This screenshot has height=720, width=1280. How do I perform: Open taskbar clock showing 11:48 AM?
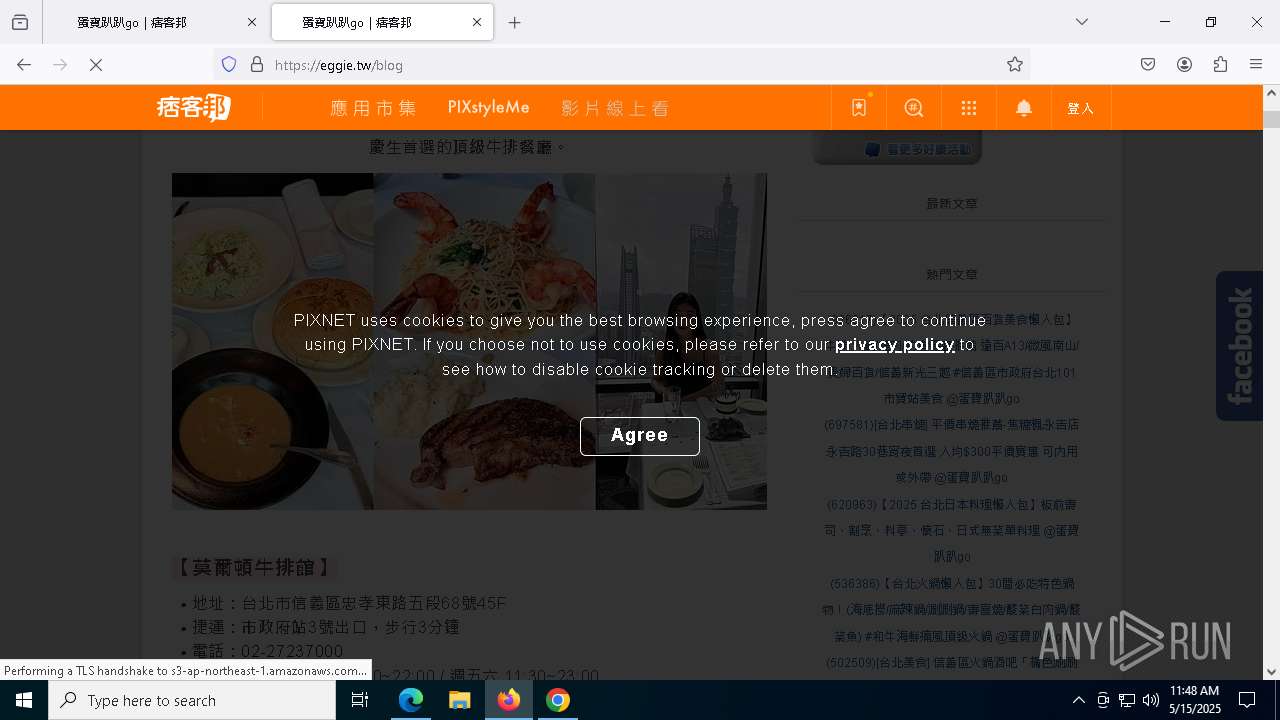coord(1195,700)
